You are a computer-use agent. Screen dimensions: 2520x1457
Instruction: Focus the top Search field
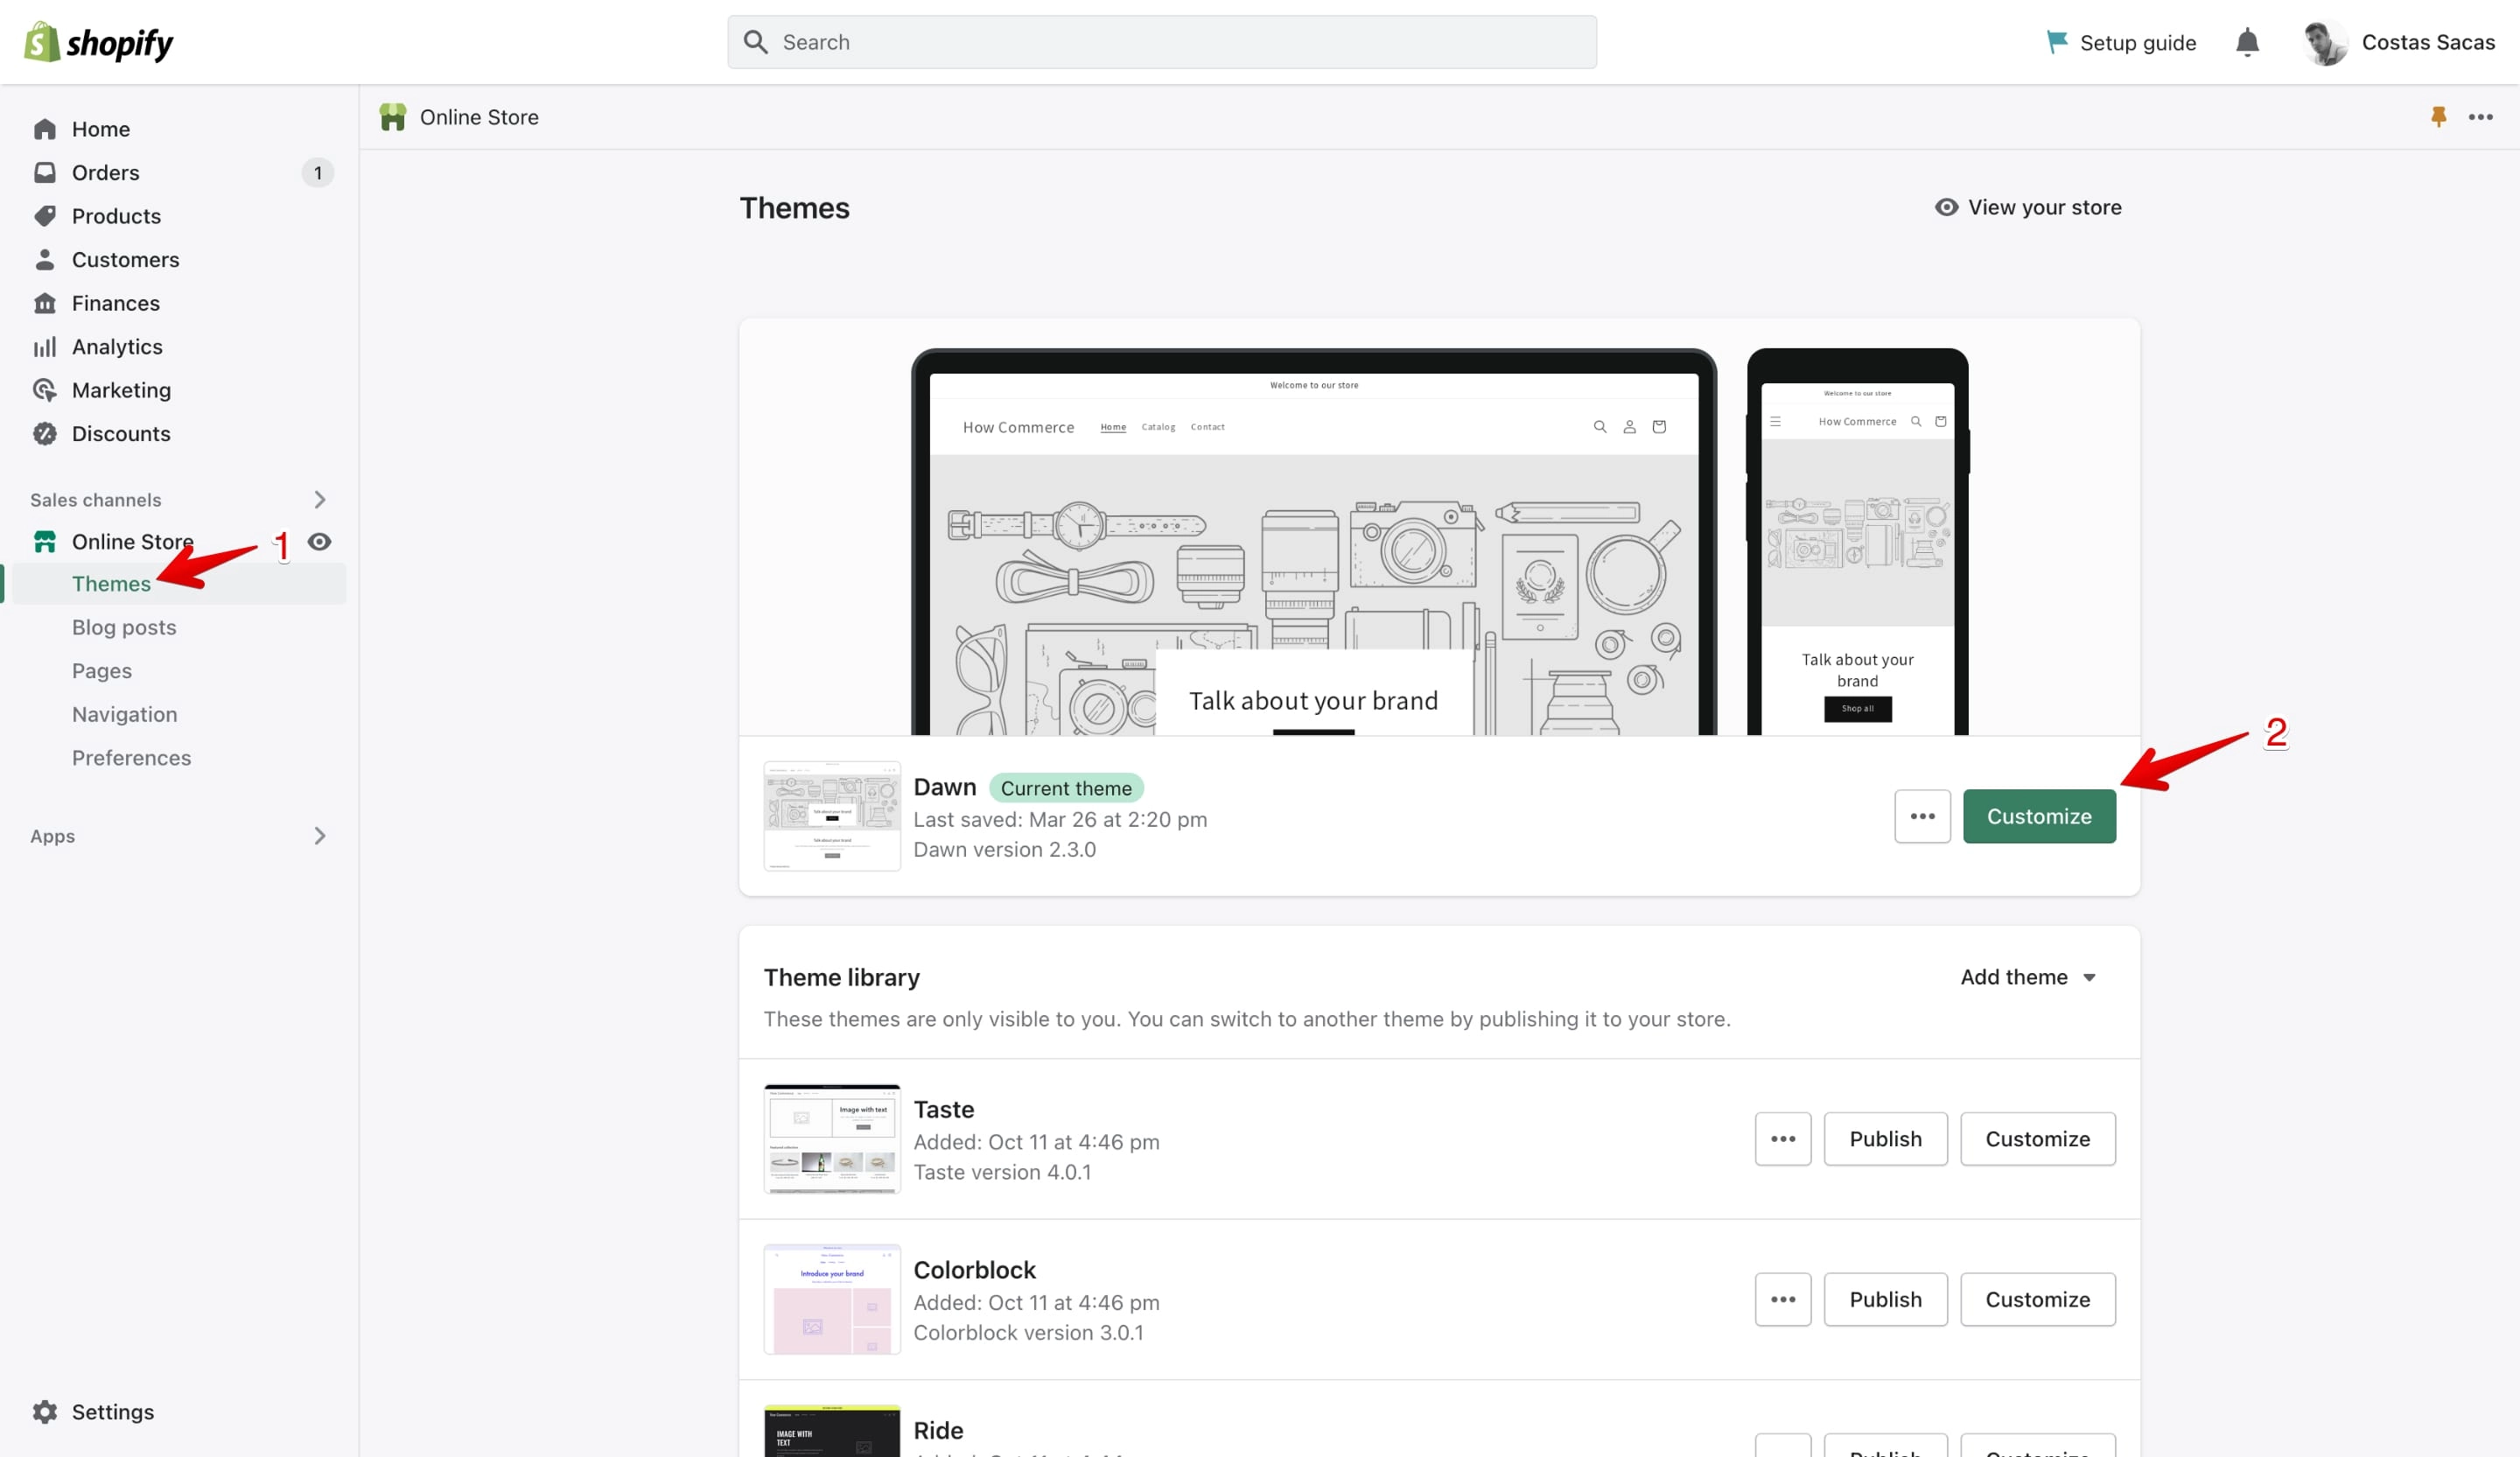coord(1162,42)
